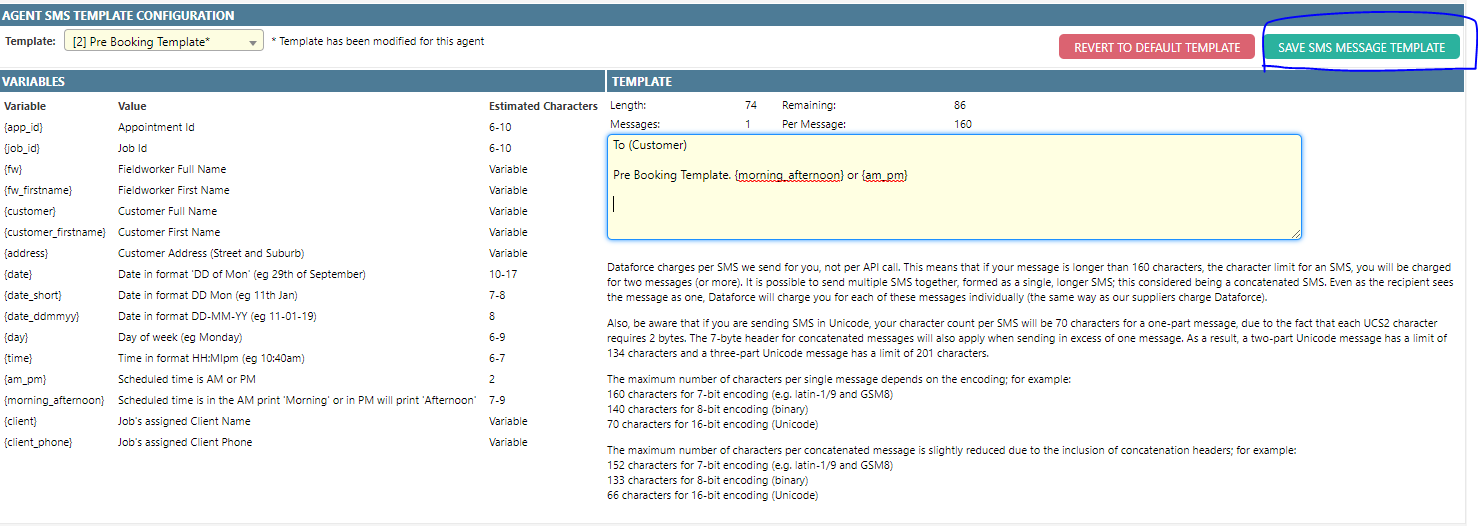Image resolution: width=1478 pixels, height=526 pixels.
Task: Select the {app_id} variable row
Action: 24,127
